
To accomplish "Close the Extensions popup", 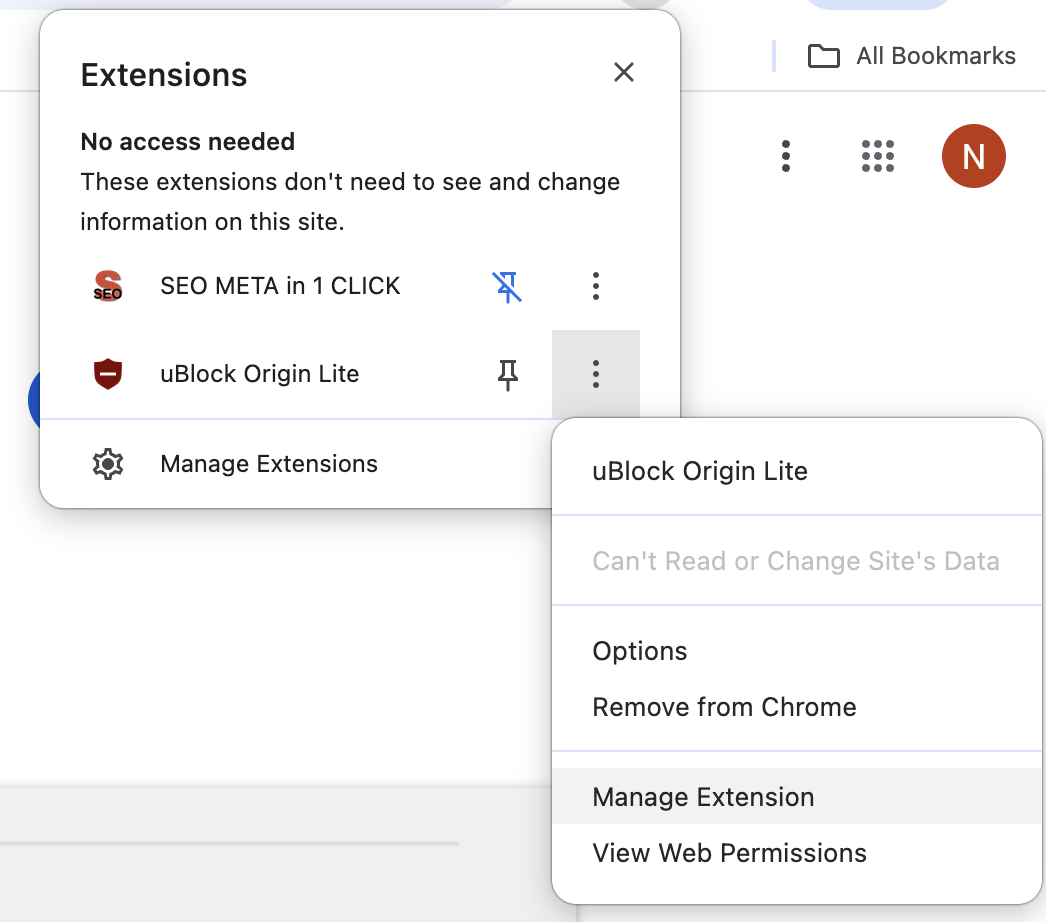I will point(624,72).
